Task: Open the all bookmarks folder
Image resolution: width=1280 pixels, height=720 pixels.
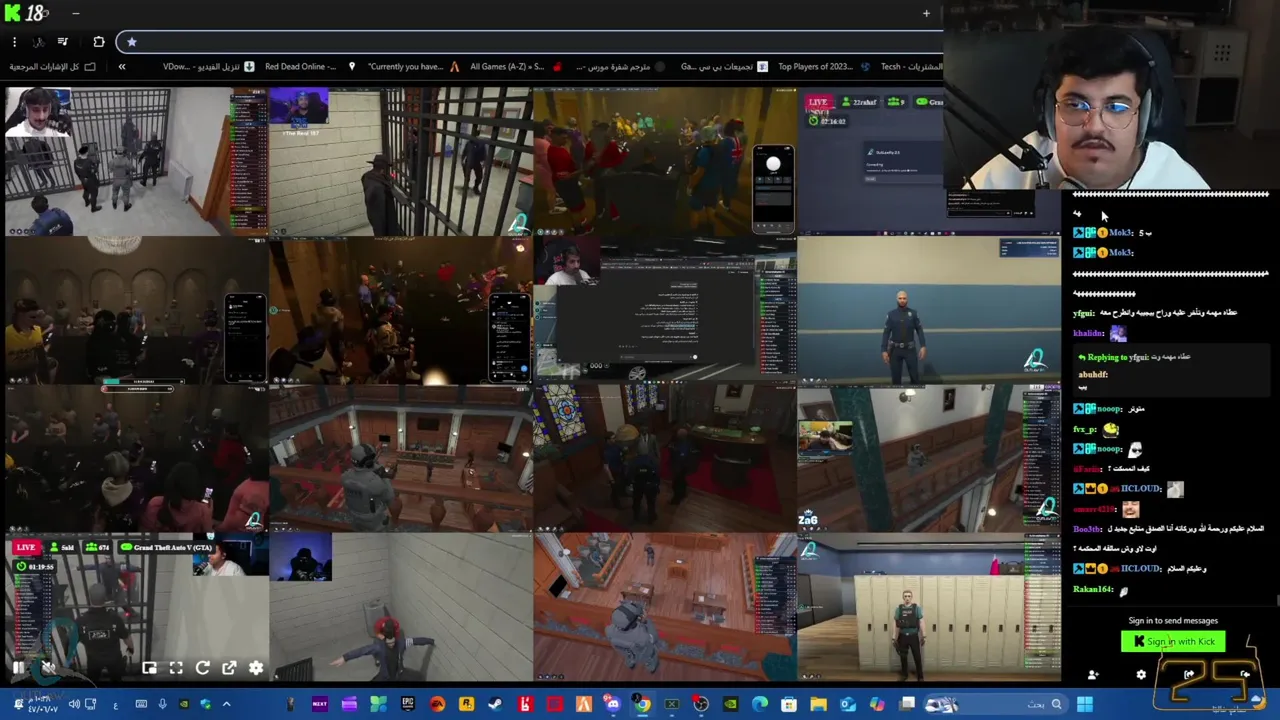Action: (52, 67)
